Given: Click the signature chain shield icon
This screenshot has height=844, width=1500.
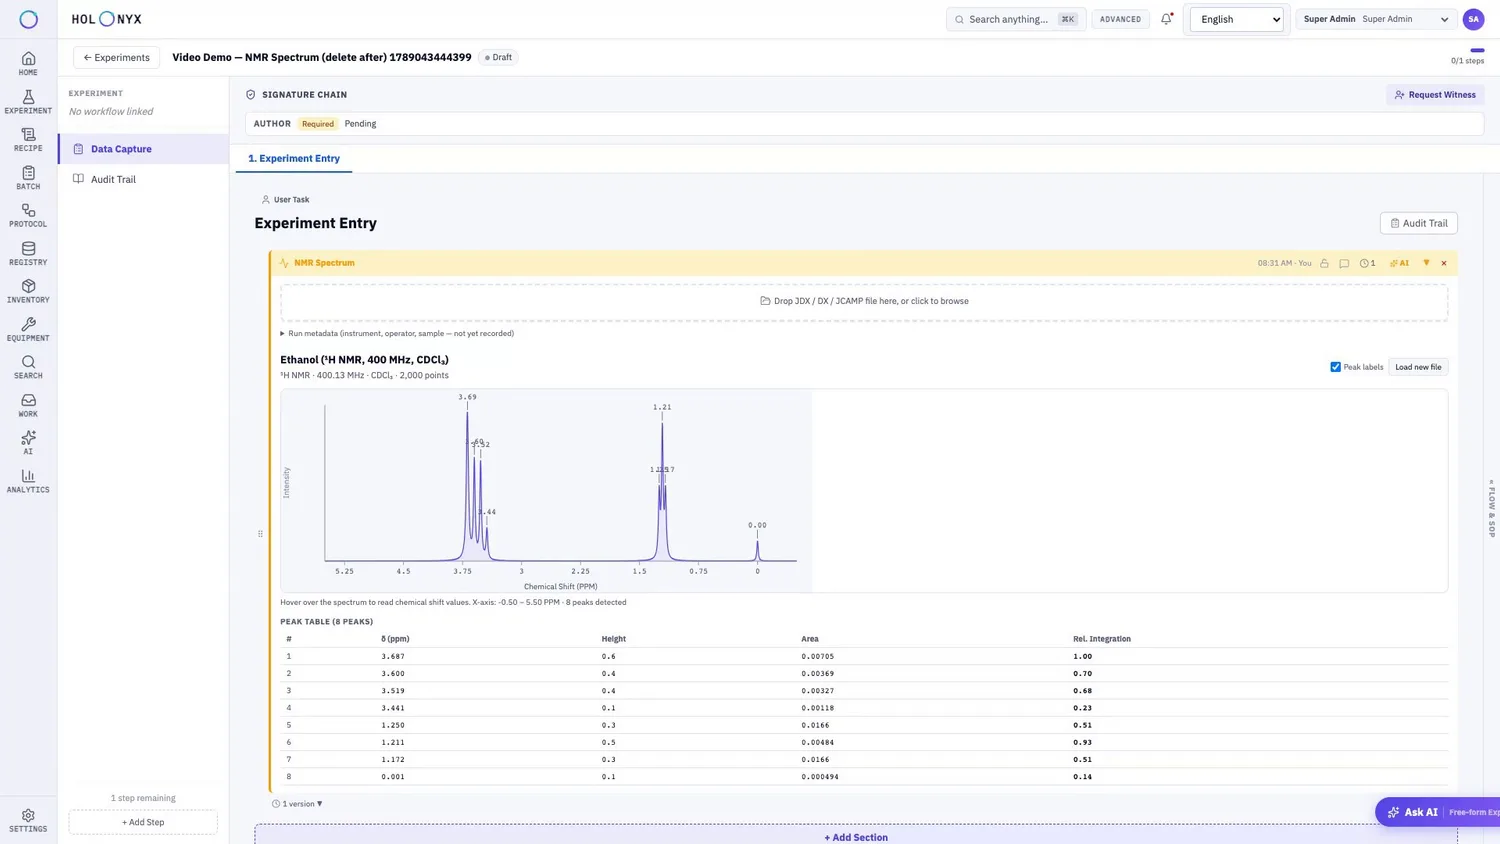Looking at the screenshot, I should 251,95.
